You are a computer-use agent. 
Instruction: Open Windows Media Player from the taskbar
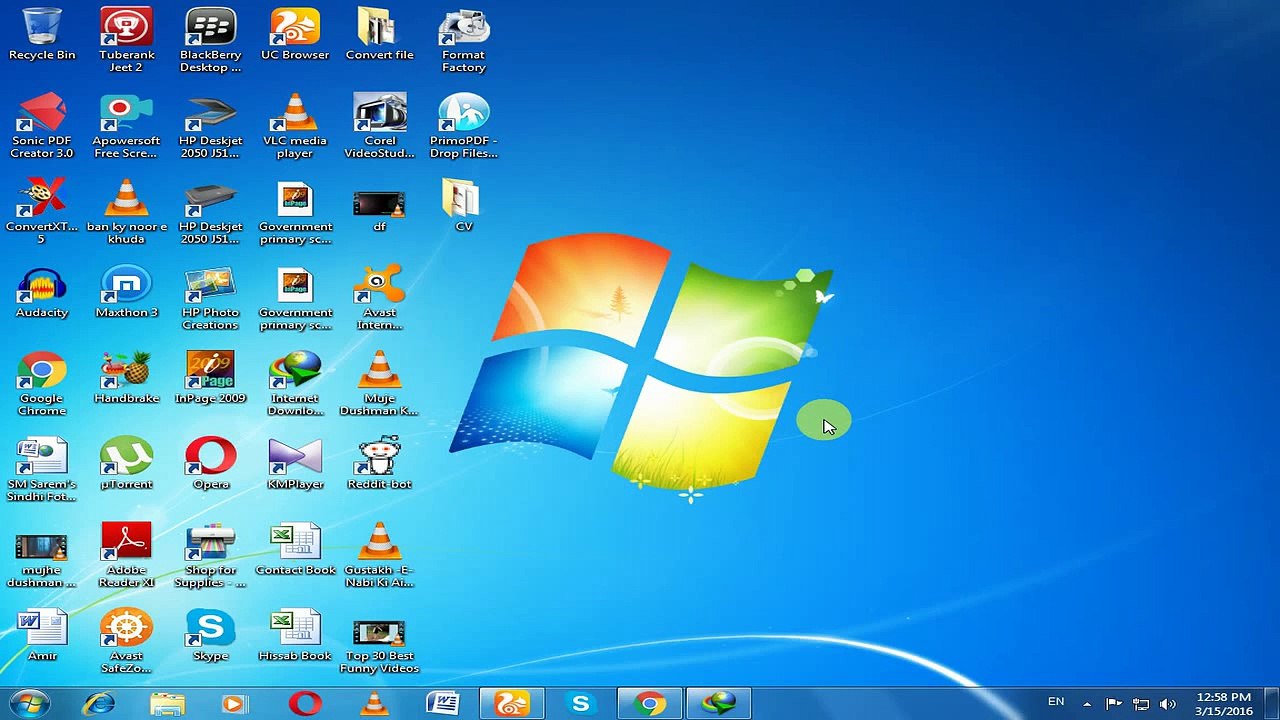point(235,704)
